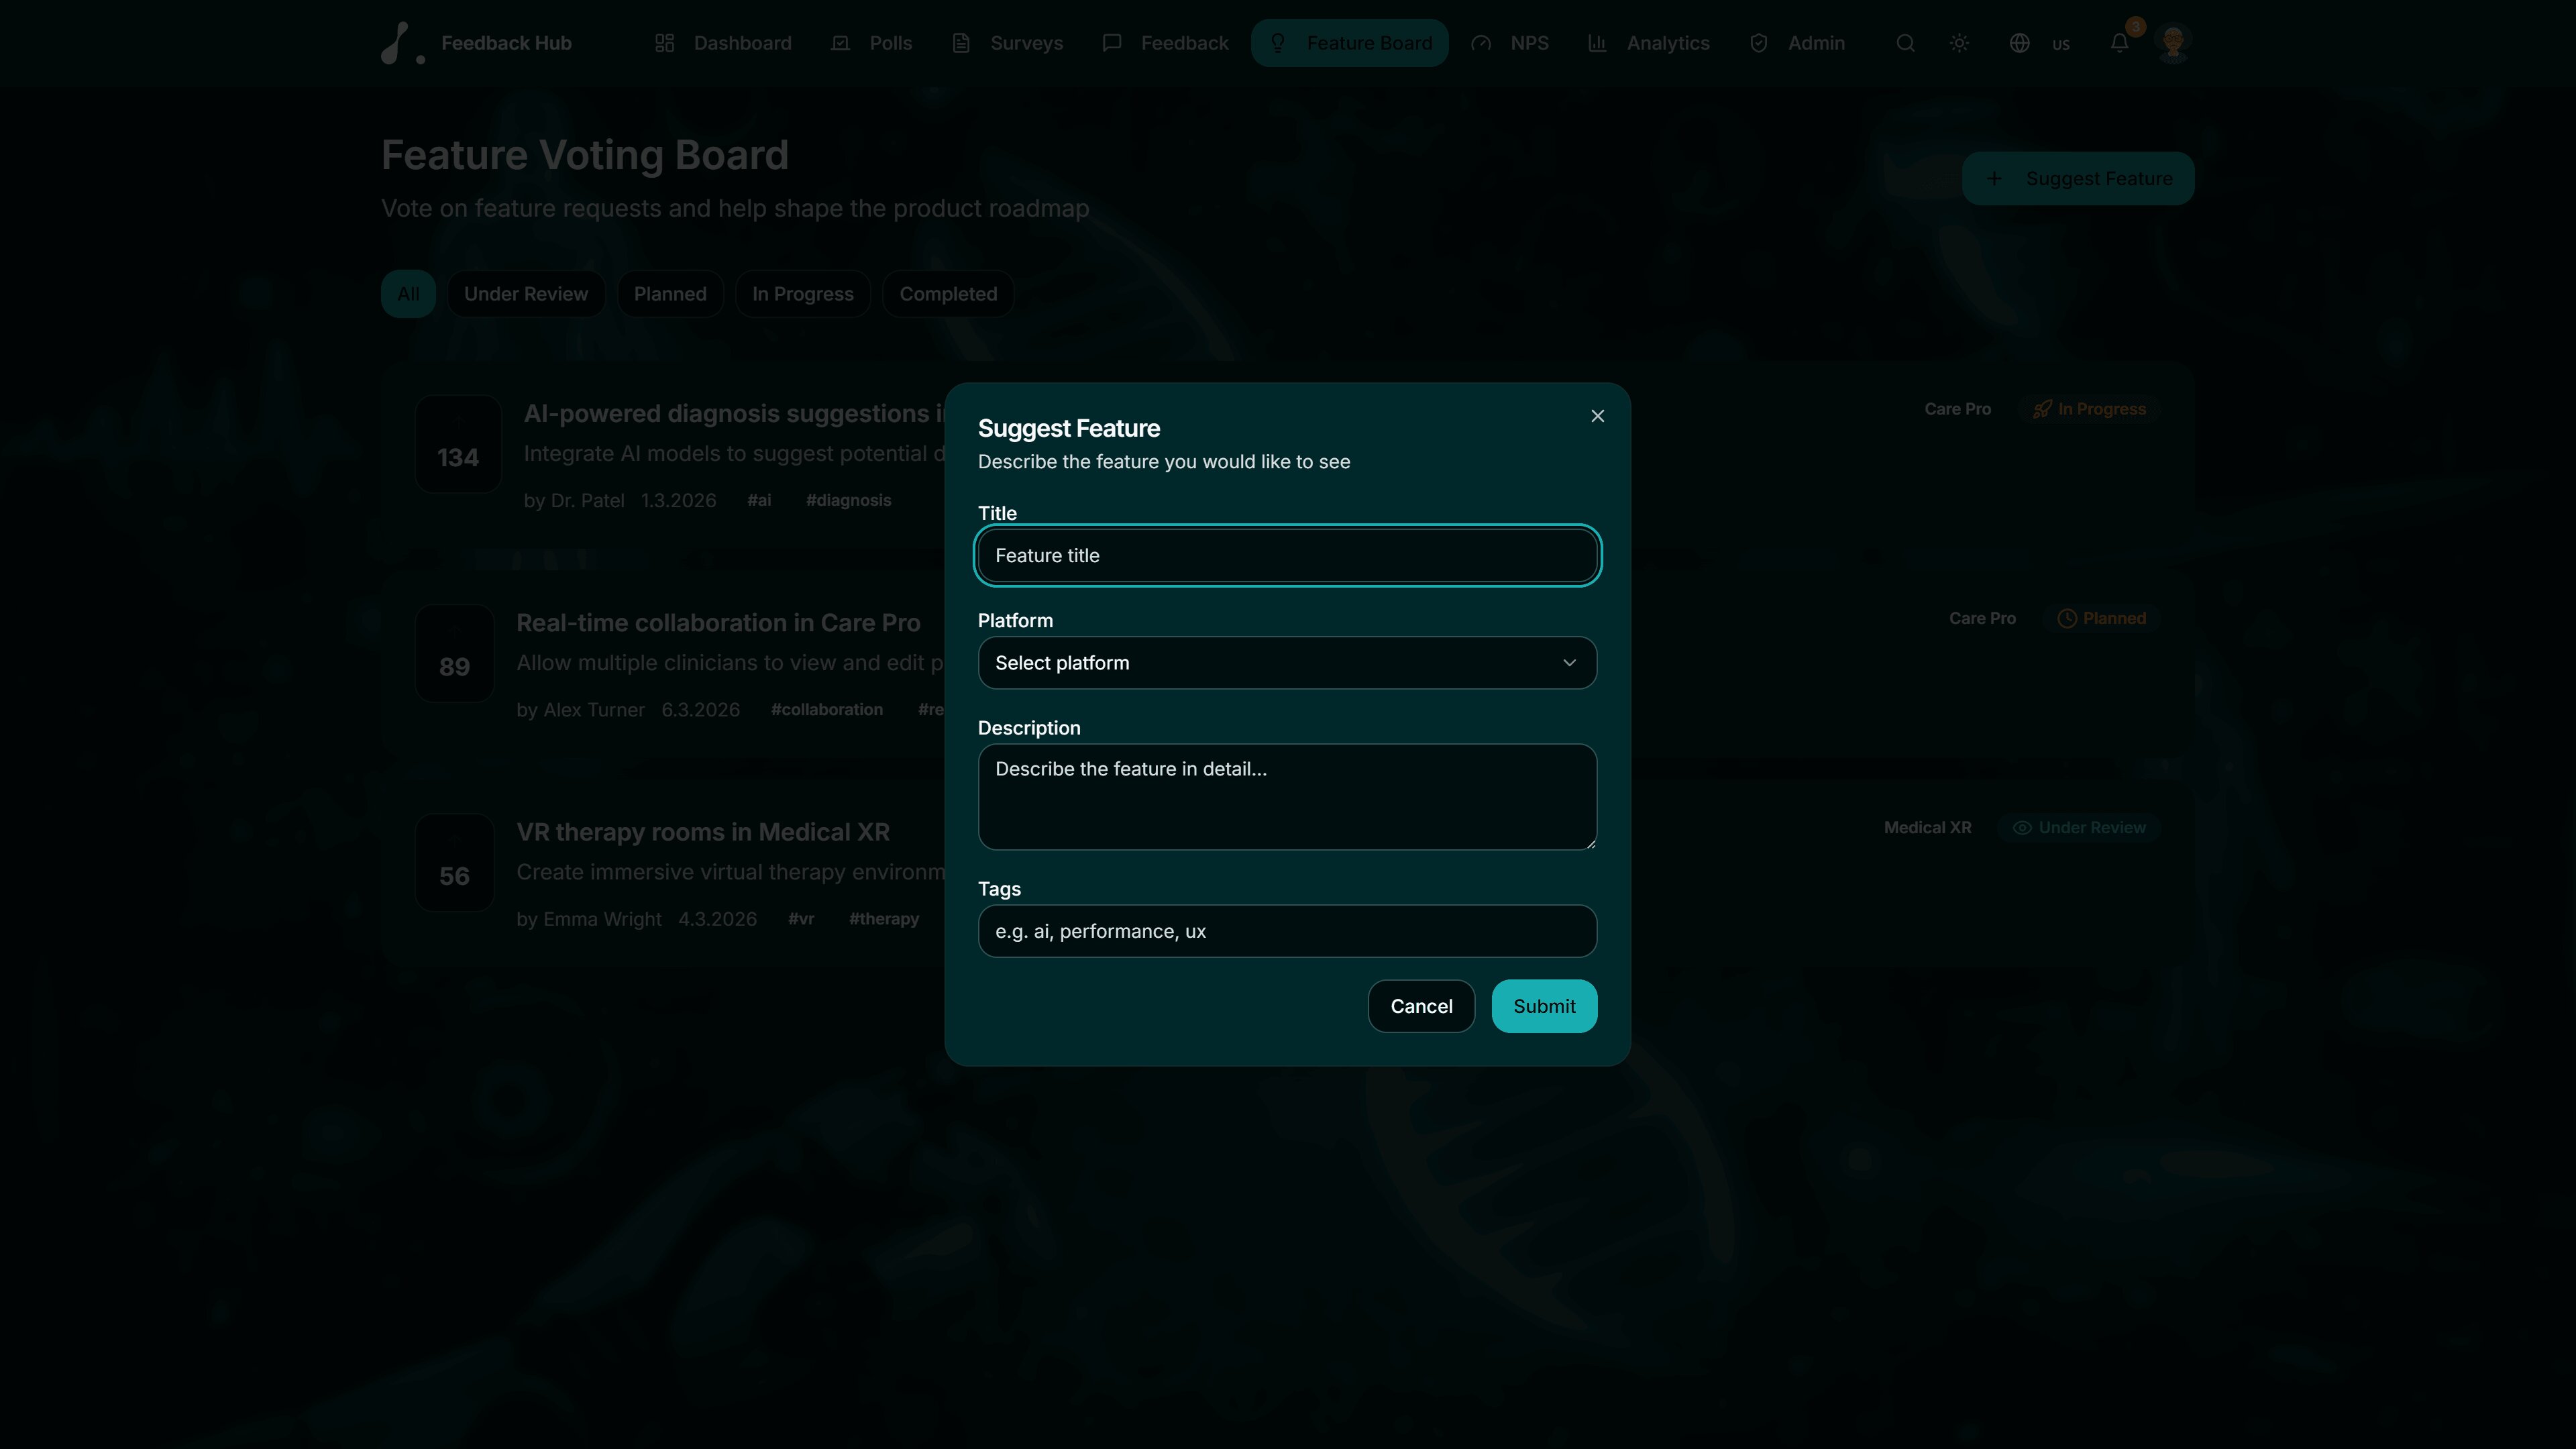
Task: Click author name by Alex Turner
Action: pos(580,710)
